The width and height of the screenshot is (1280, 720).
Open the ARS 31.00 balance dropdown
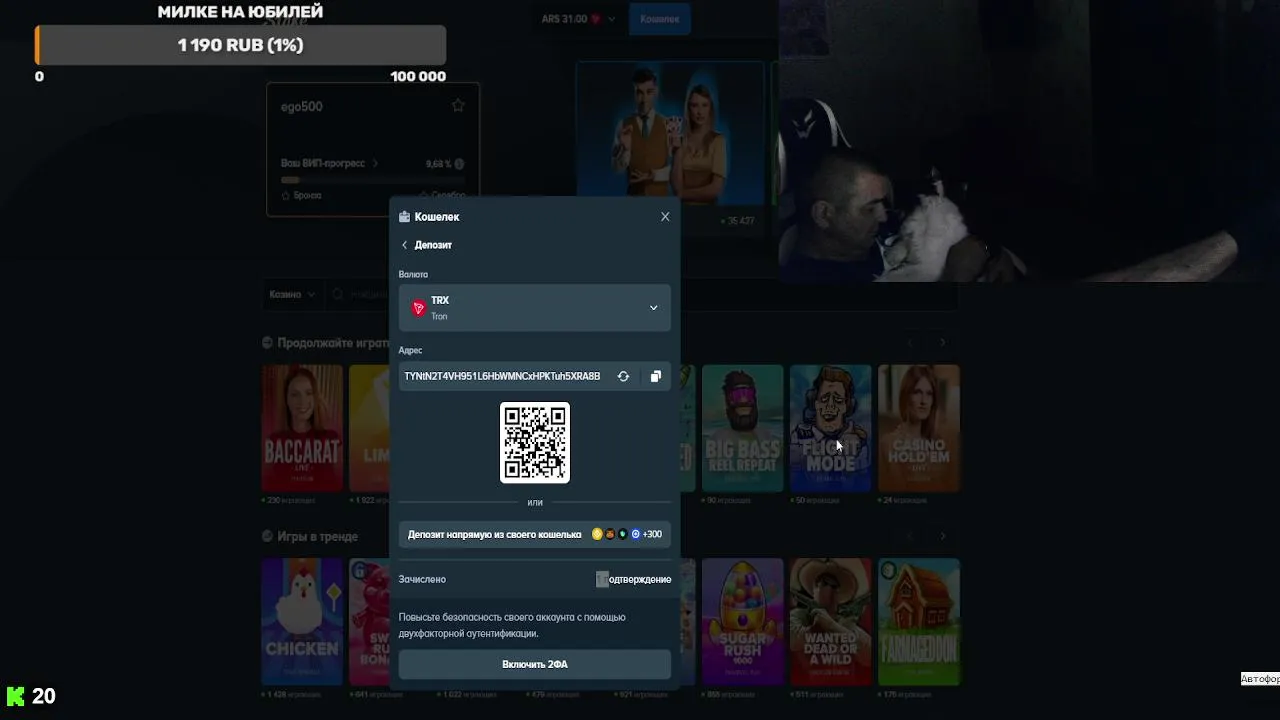click(x=578, y=19)
